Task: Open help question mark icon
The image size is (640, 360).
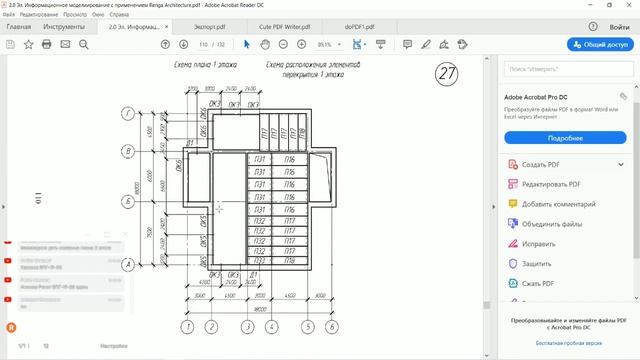Action: [593, 27]
